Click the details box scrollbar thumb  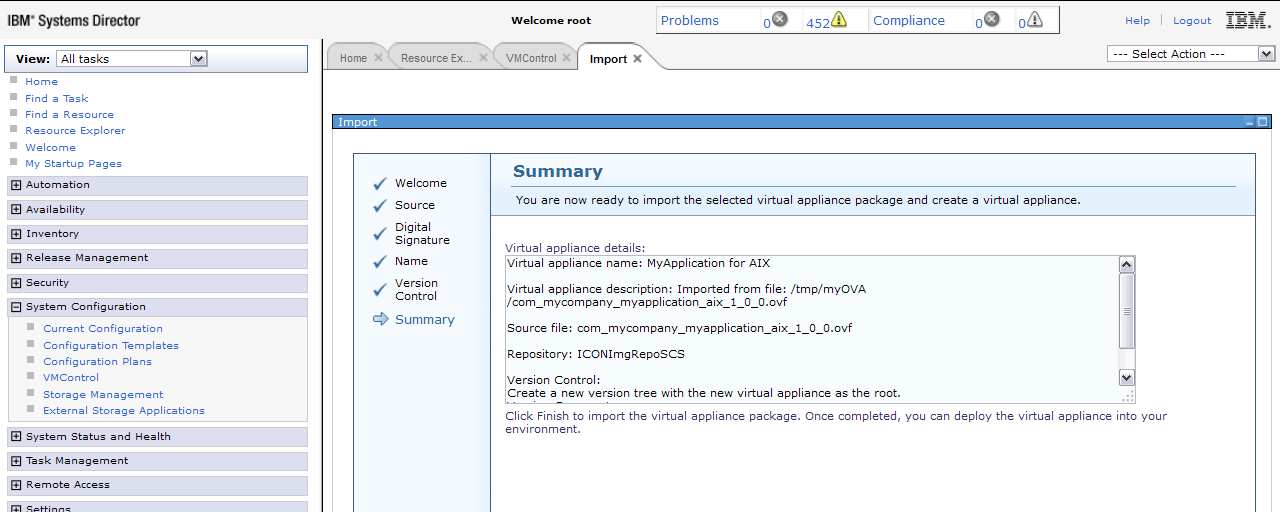tap(1127, 311)
